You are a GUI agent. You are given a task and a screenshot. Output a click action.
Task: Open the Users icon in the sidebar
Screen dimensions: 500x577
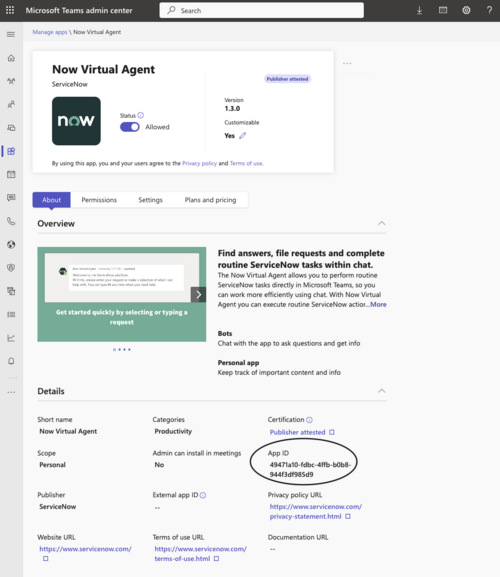tap(11, 105)
